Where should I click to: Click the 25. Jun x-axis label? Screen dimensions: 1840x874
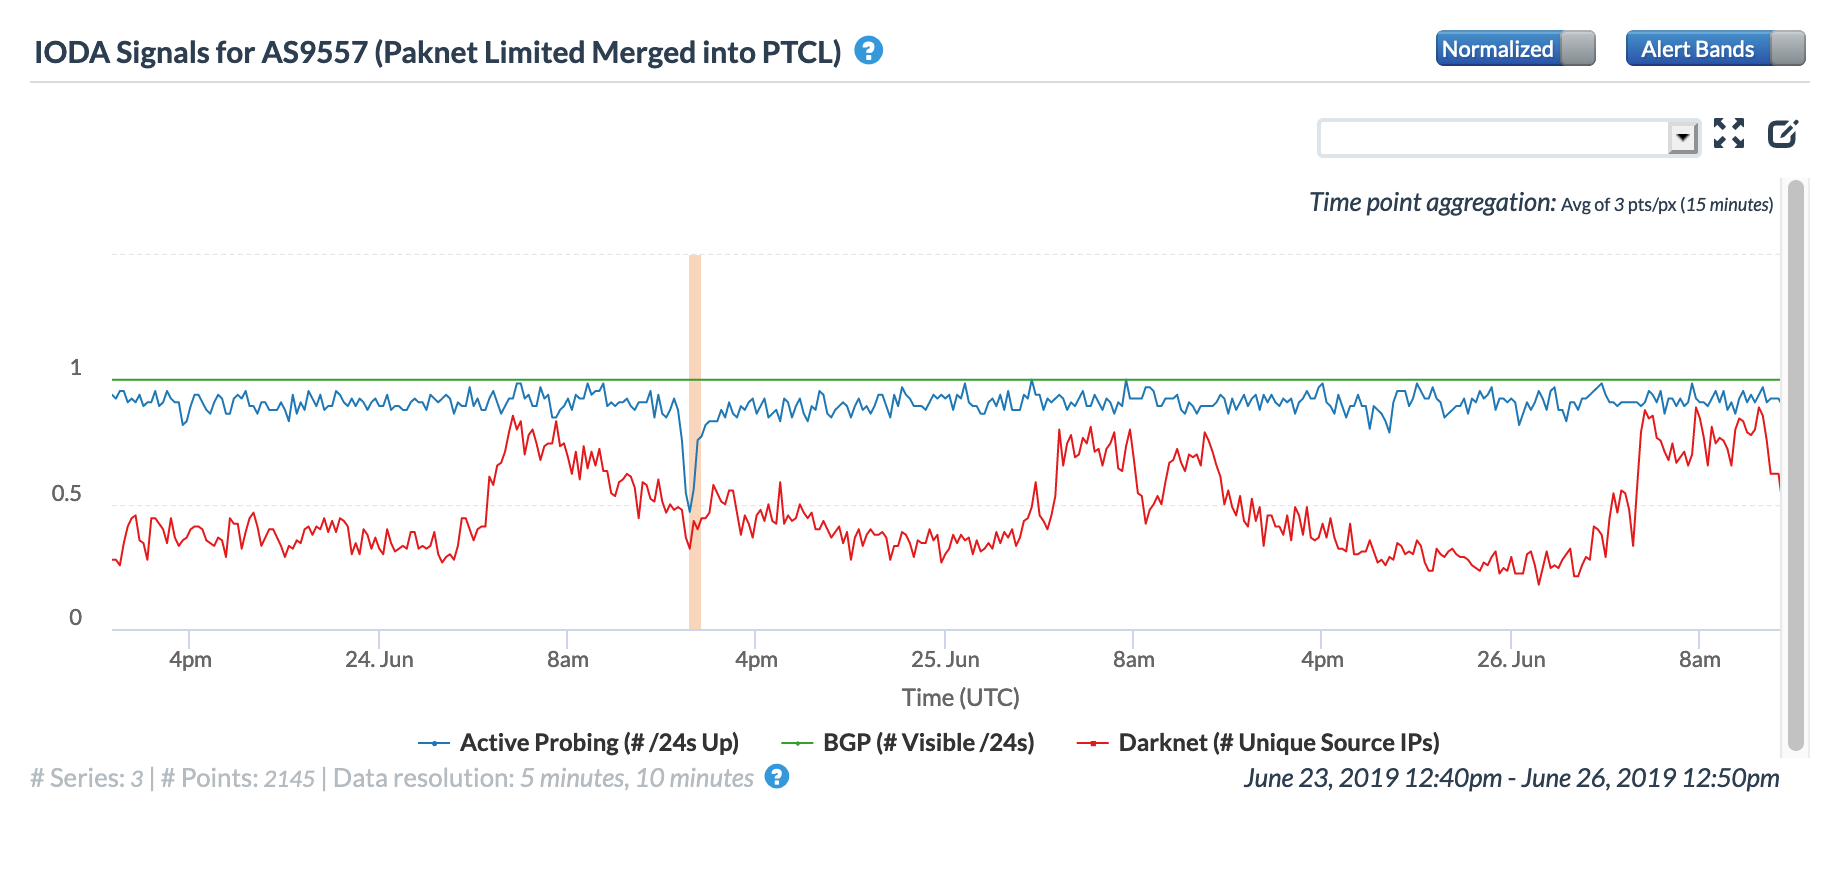[x=944, y=660]
